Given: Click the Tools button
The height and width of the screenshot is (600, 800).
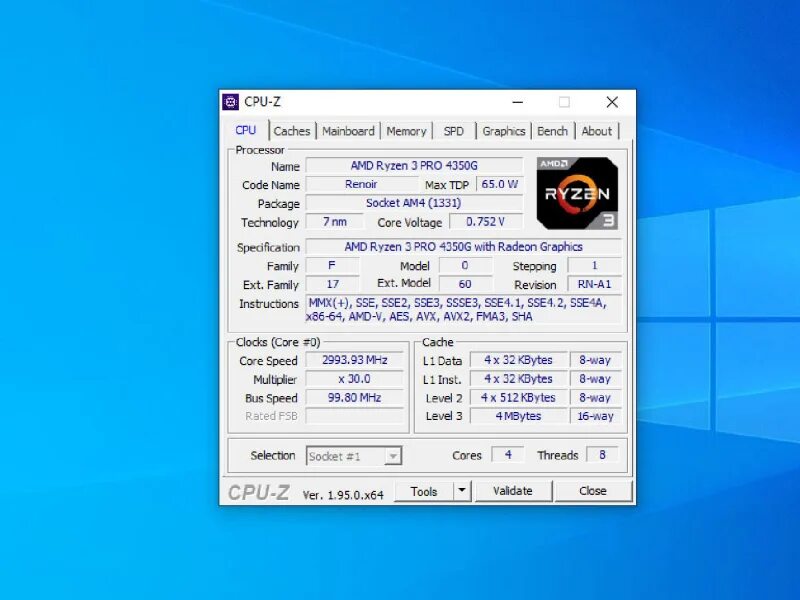Looking at the screenshot, I should 424,491.
